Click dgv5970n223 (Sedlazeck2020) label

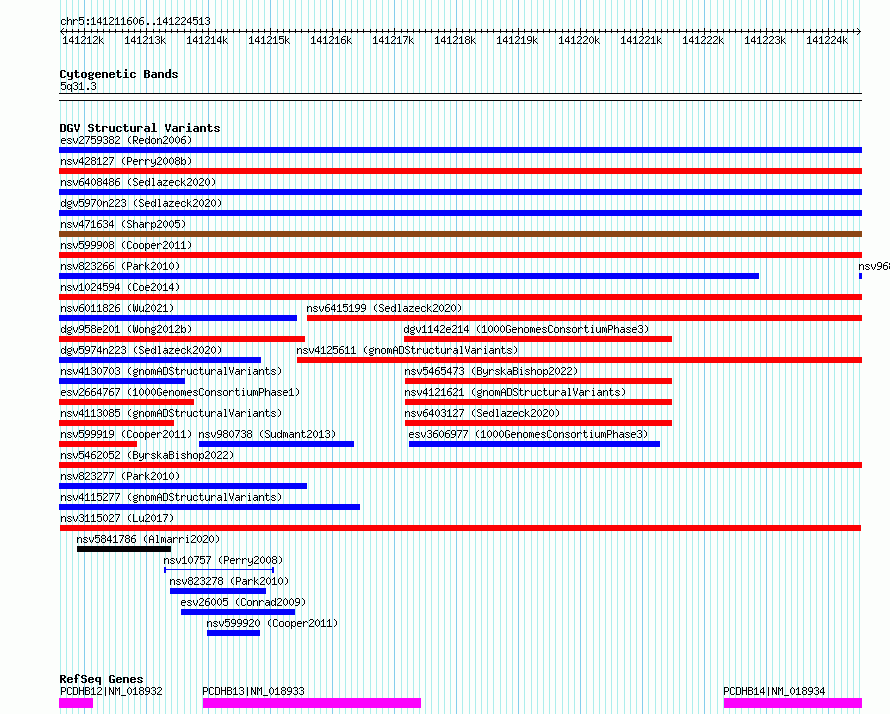(x=141, y=203)
